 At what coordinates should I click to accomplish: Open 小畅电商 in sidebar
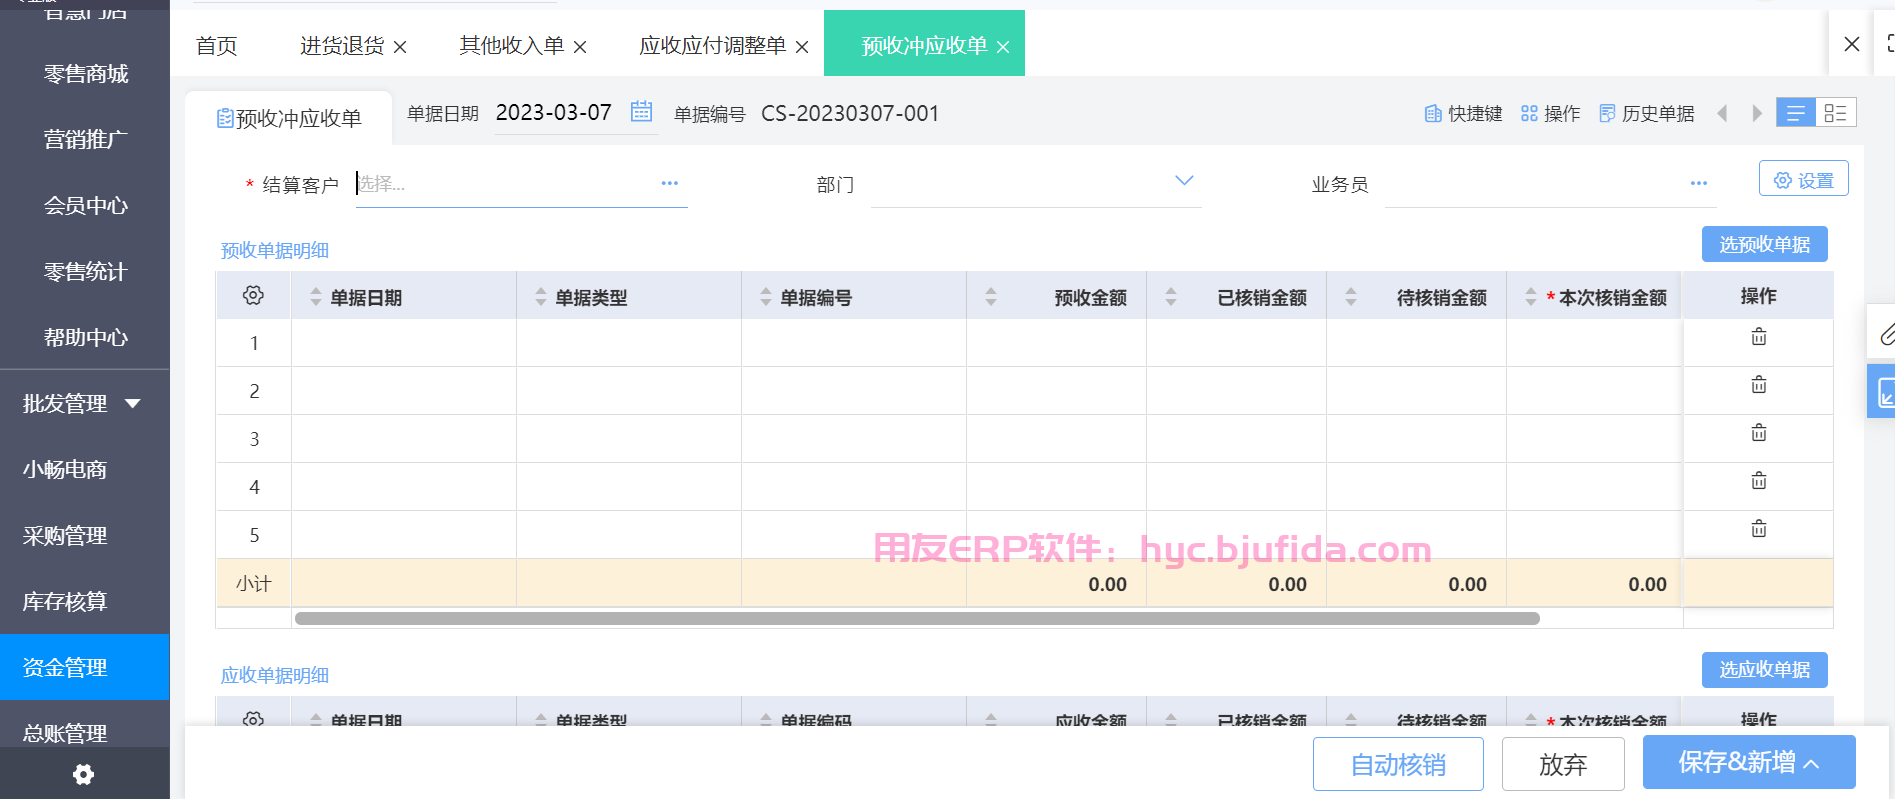pyautogui.click(x=65, y=469)
